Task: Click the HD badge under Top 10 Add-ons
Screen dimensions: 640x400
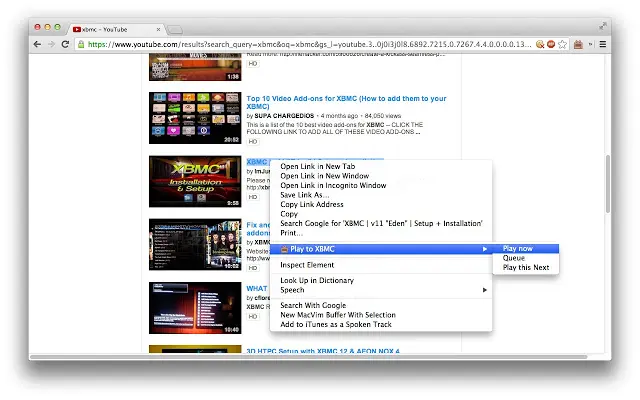Action: [x=253, y=141]
